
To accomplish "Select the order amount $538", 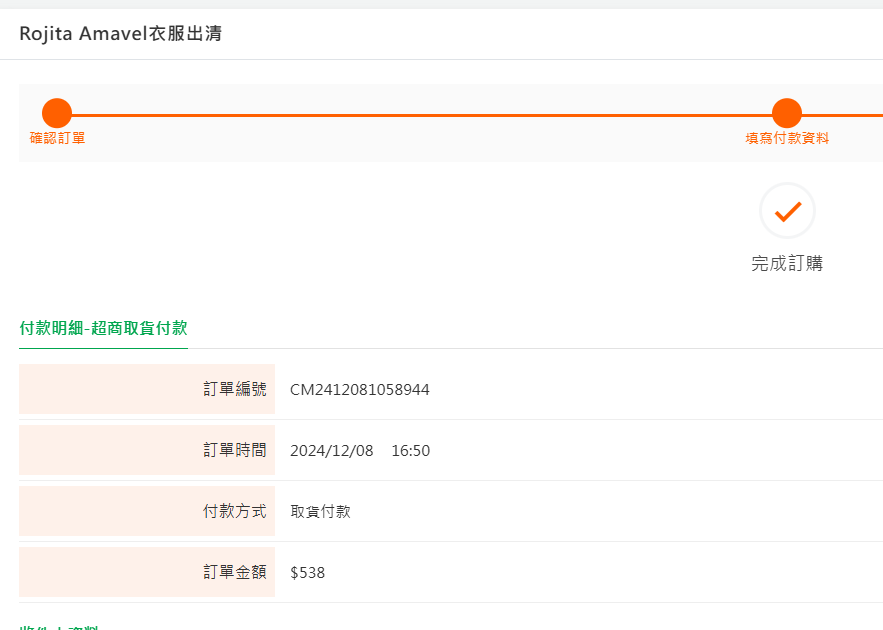I will pos(307,573).
